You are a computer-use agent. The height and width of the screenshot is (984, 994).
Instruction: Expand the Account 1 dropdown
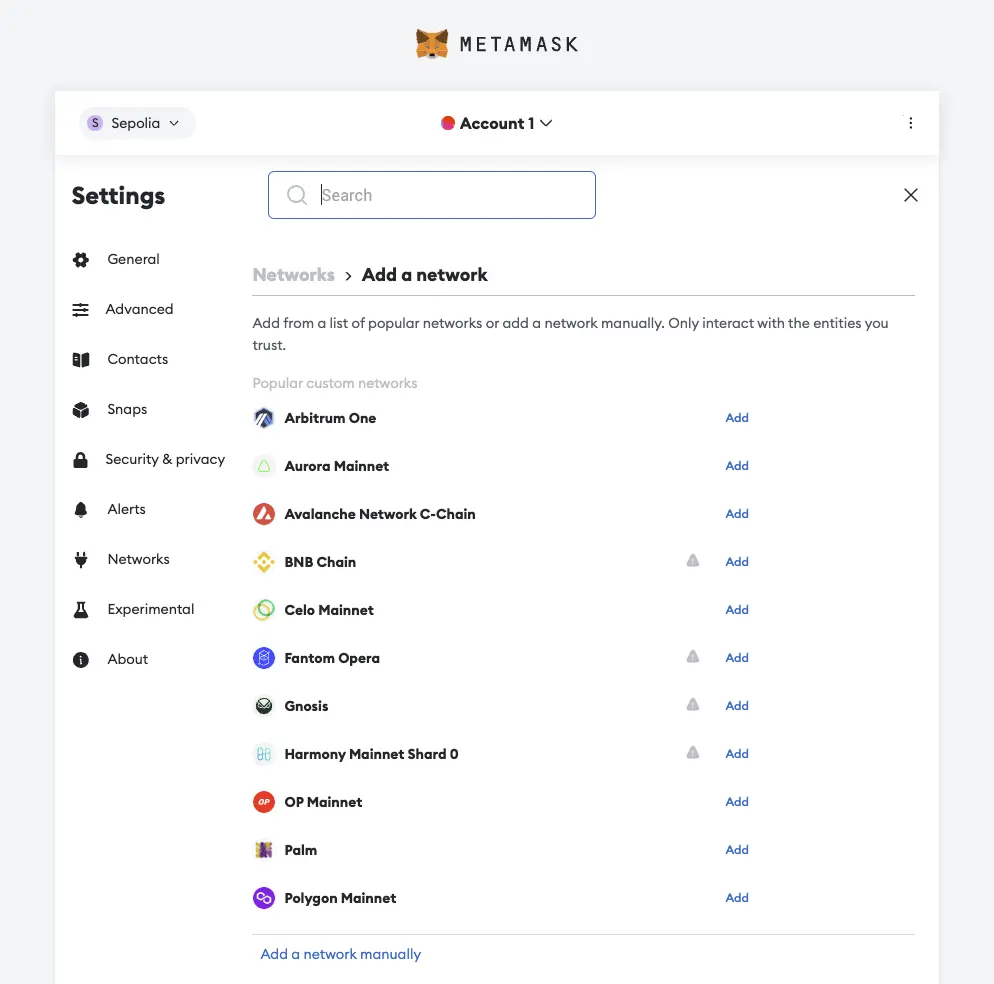[497, 123]
